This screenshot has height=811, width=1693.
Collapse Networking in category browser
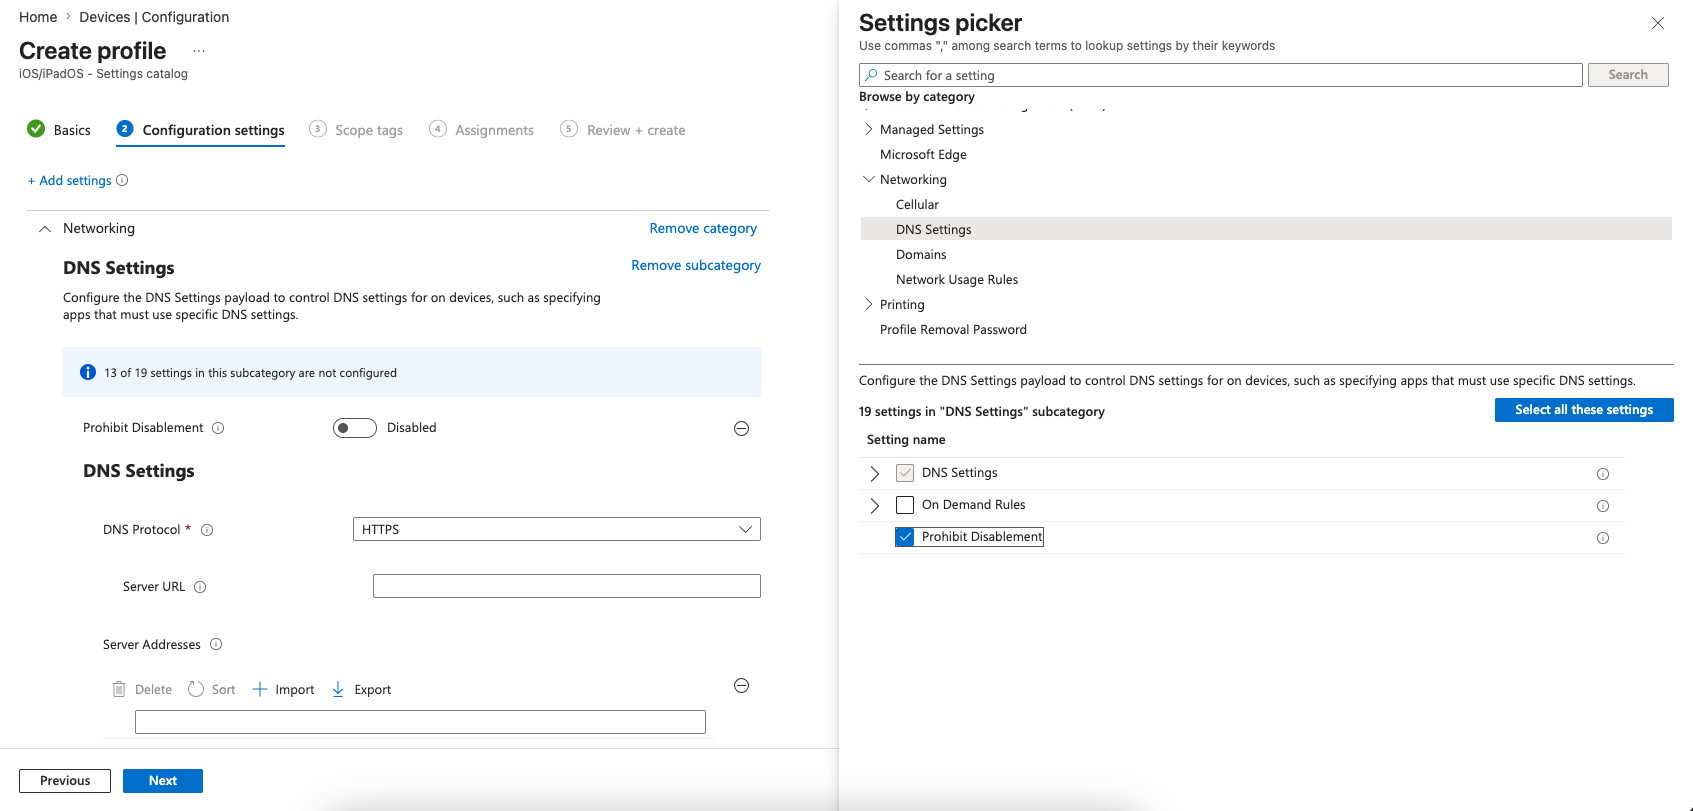pyautogui.click(x=868, y=179)
